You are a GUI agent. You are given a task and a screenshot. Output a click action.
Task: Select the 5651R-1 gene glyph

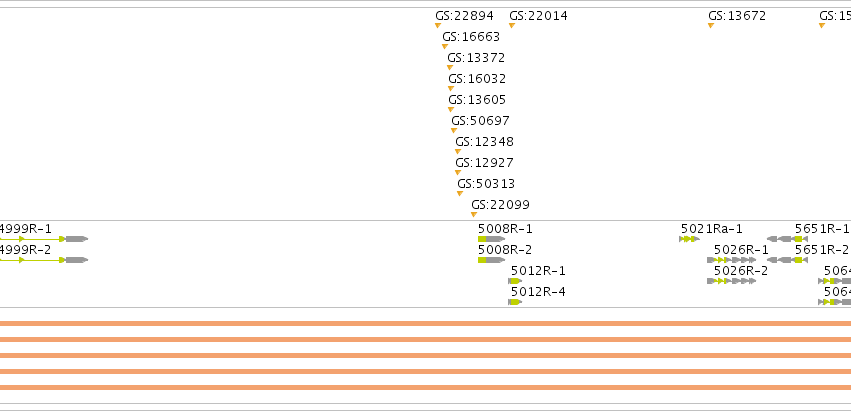787,239
